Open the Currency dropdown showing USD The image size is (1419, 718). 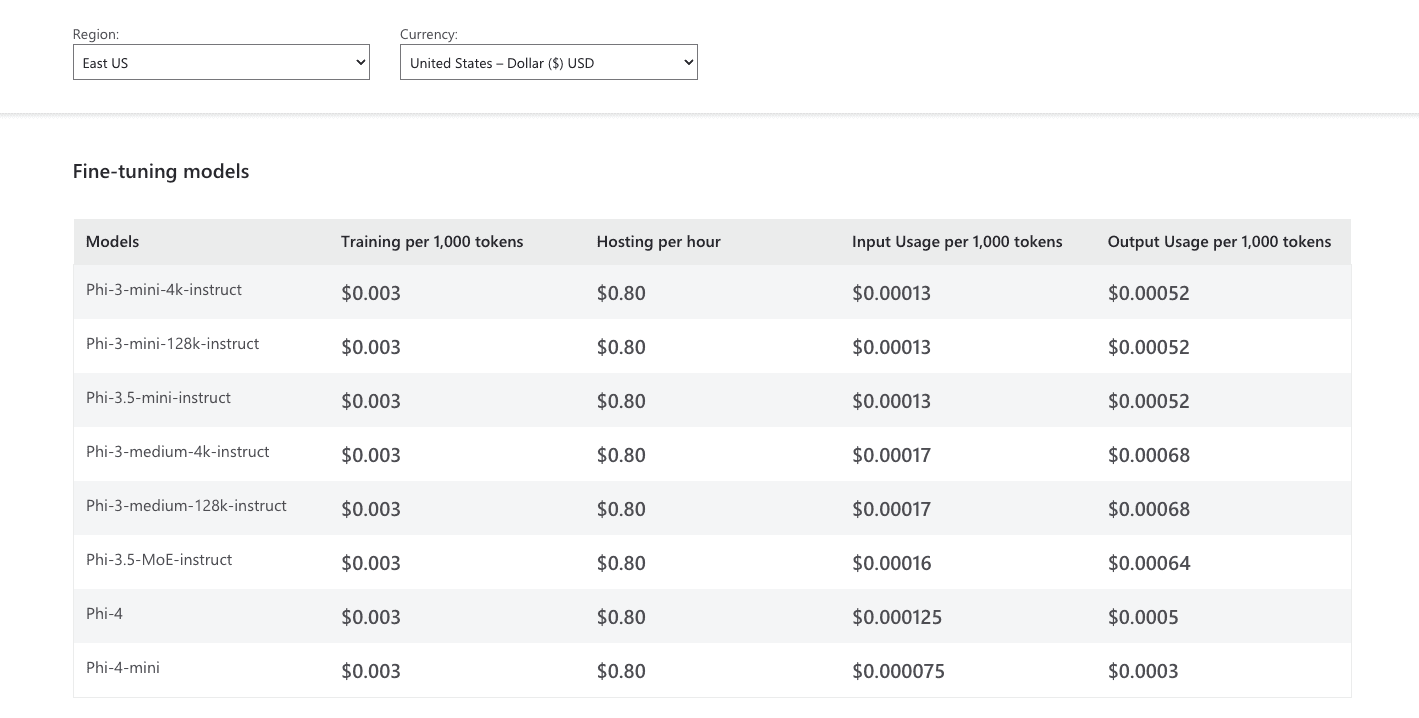(x=548, y=62)
